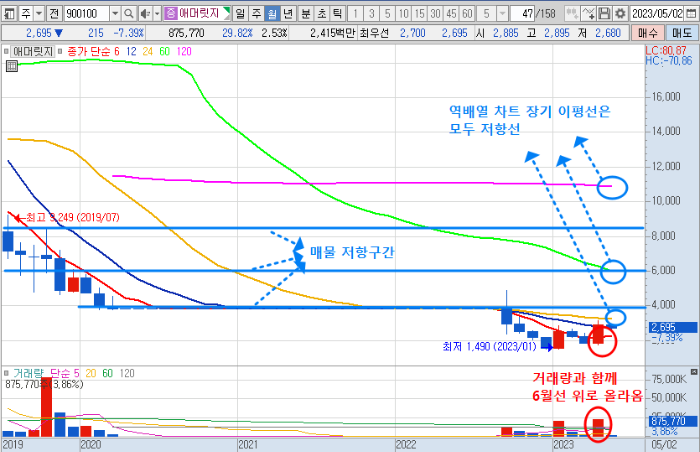This screenshot has width=700, height=452.
Task: Select the 30 interval button
Action: coord(435,13)
